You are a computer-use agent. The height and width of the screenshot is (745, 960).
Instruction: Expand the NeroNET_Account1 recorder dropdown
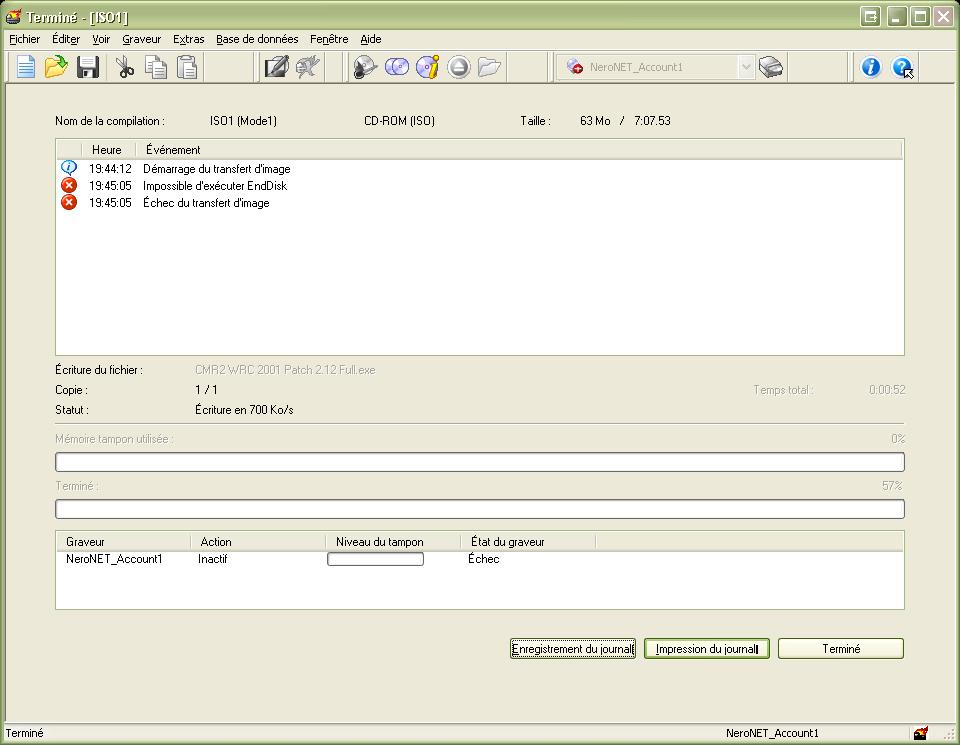(746, 67)
